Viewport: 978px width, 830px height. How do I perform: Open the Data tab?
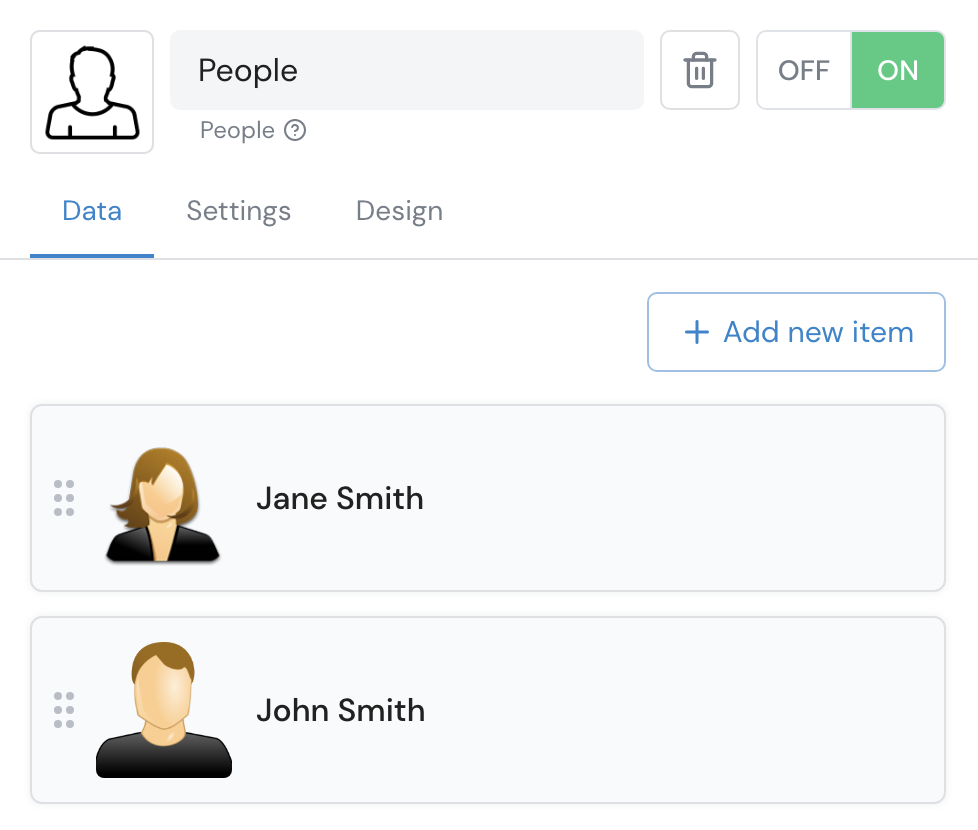pyautogui.click(x=92, y=211)
